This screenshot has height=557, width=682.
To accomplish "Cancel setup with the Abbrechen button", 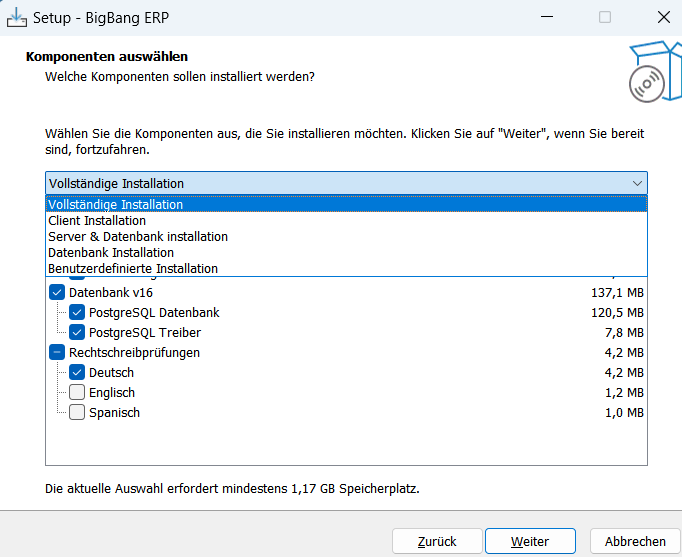I will pos(635,541).
